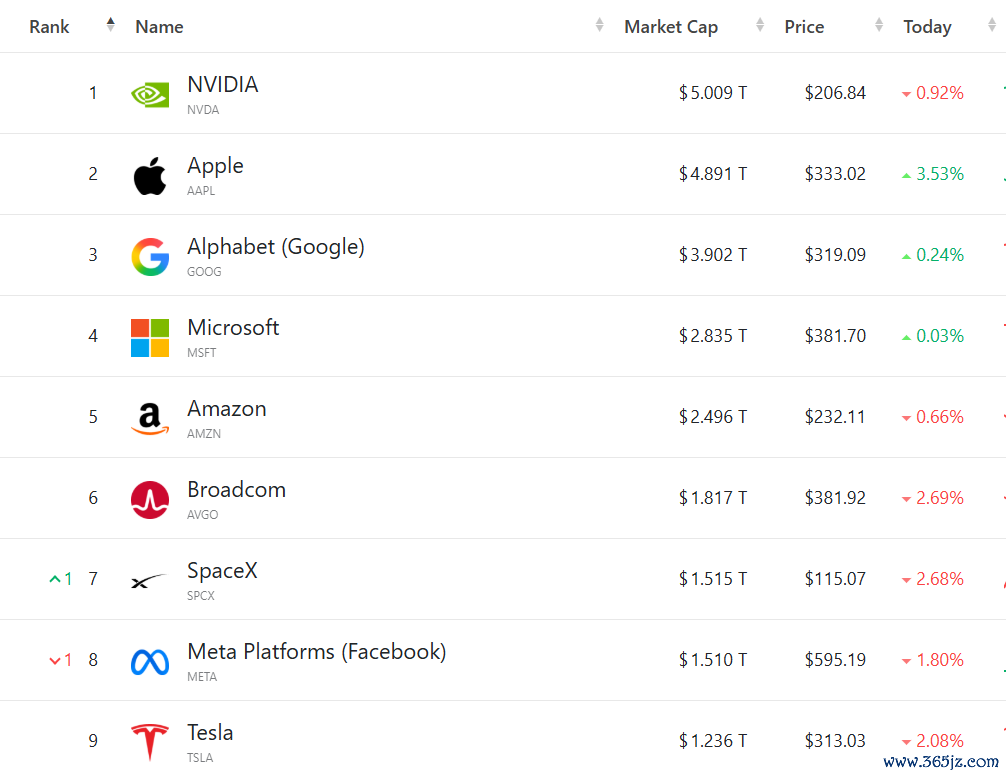The height and width of the screenshot is (777, 1006).
Task: Sort by Market Cap arrows
Action: [x=760, y=25]
